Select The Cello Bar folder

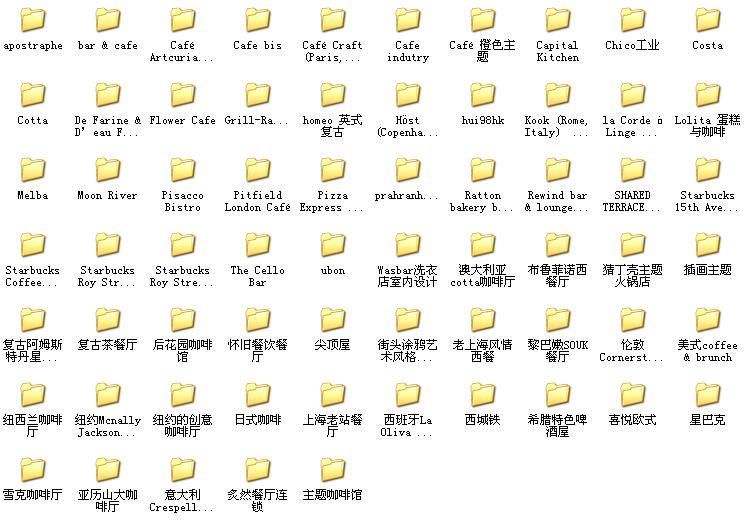point(258,245)
